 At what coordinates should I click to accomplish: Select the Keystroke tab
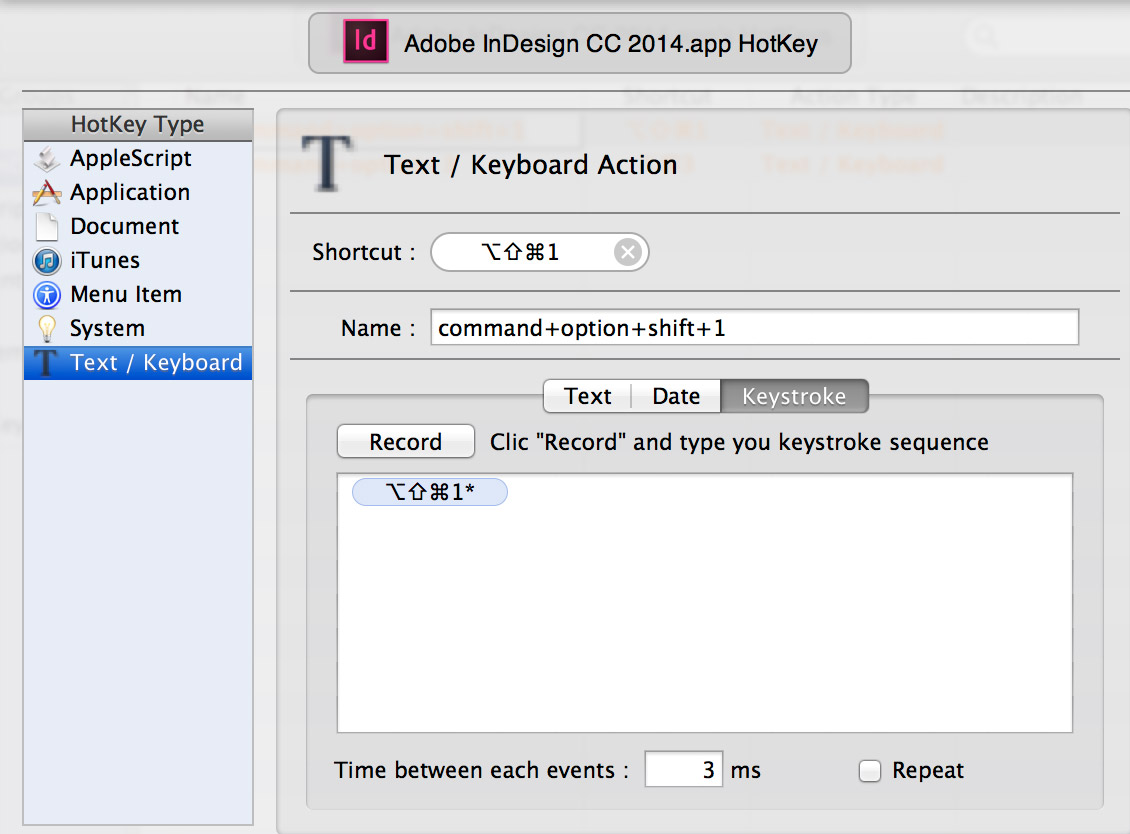tap(794, 396)
